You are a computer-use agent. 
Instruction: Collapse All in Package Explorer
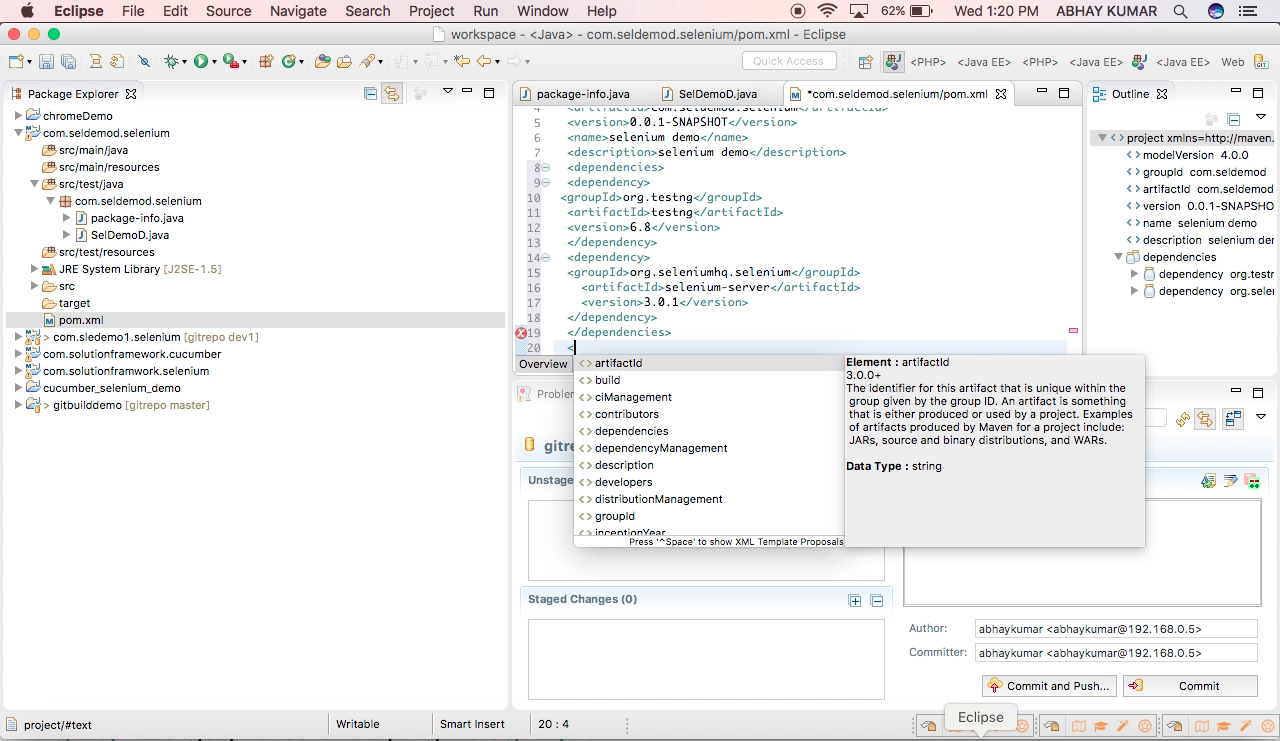pos(371,93)
